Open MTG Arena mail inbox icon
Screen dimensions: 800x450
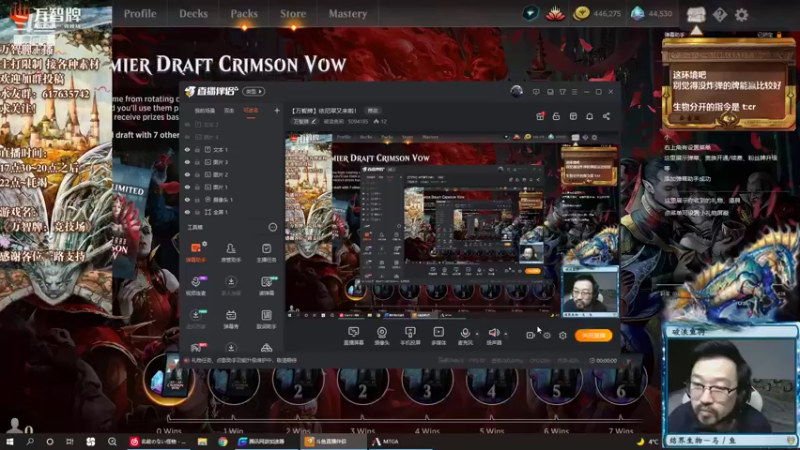tap(696, 14)
